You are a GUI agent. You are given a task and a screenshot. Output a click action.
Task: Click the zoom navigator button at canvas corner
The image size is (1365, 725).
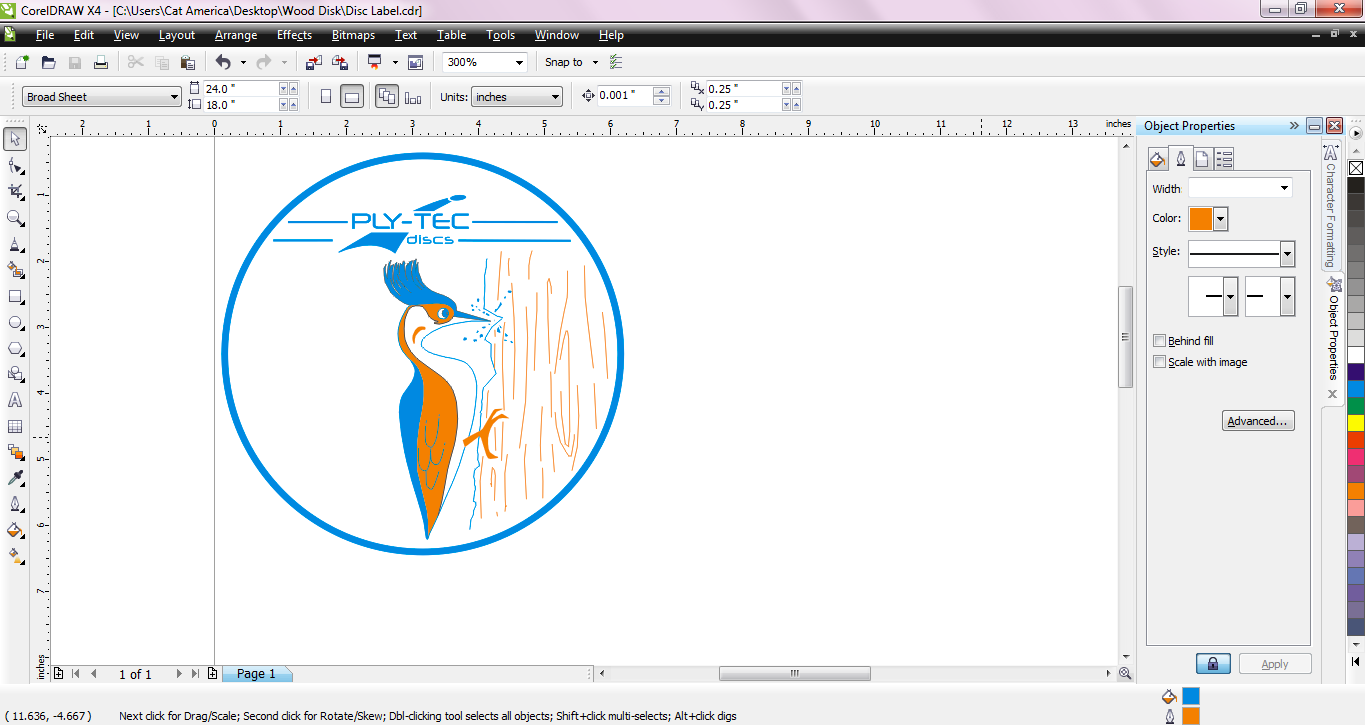[x=1125, y=674]
